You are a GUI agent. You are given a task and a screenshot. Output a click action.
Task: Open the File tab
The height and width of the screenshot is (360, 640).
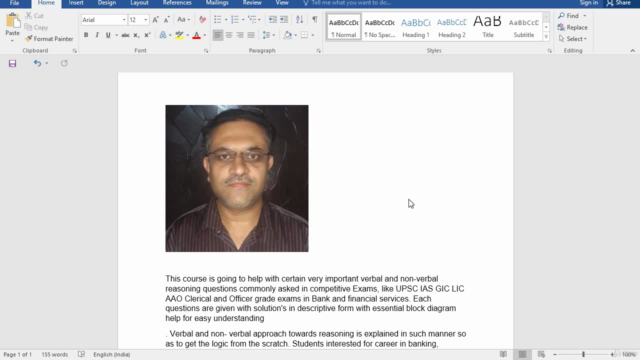click(15, 3)
